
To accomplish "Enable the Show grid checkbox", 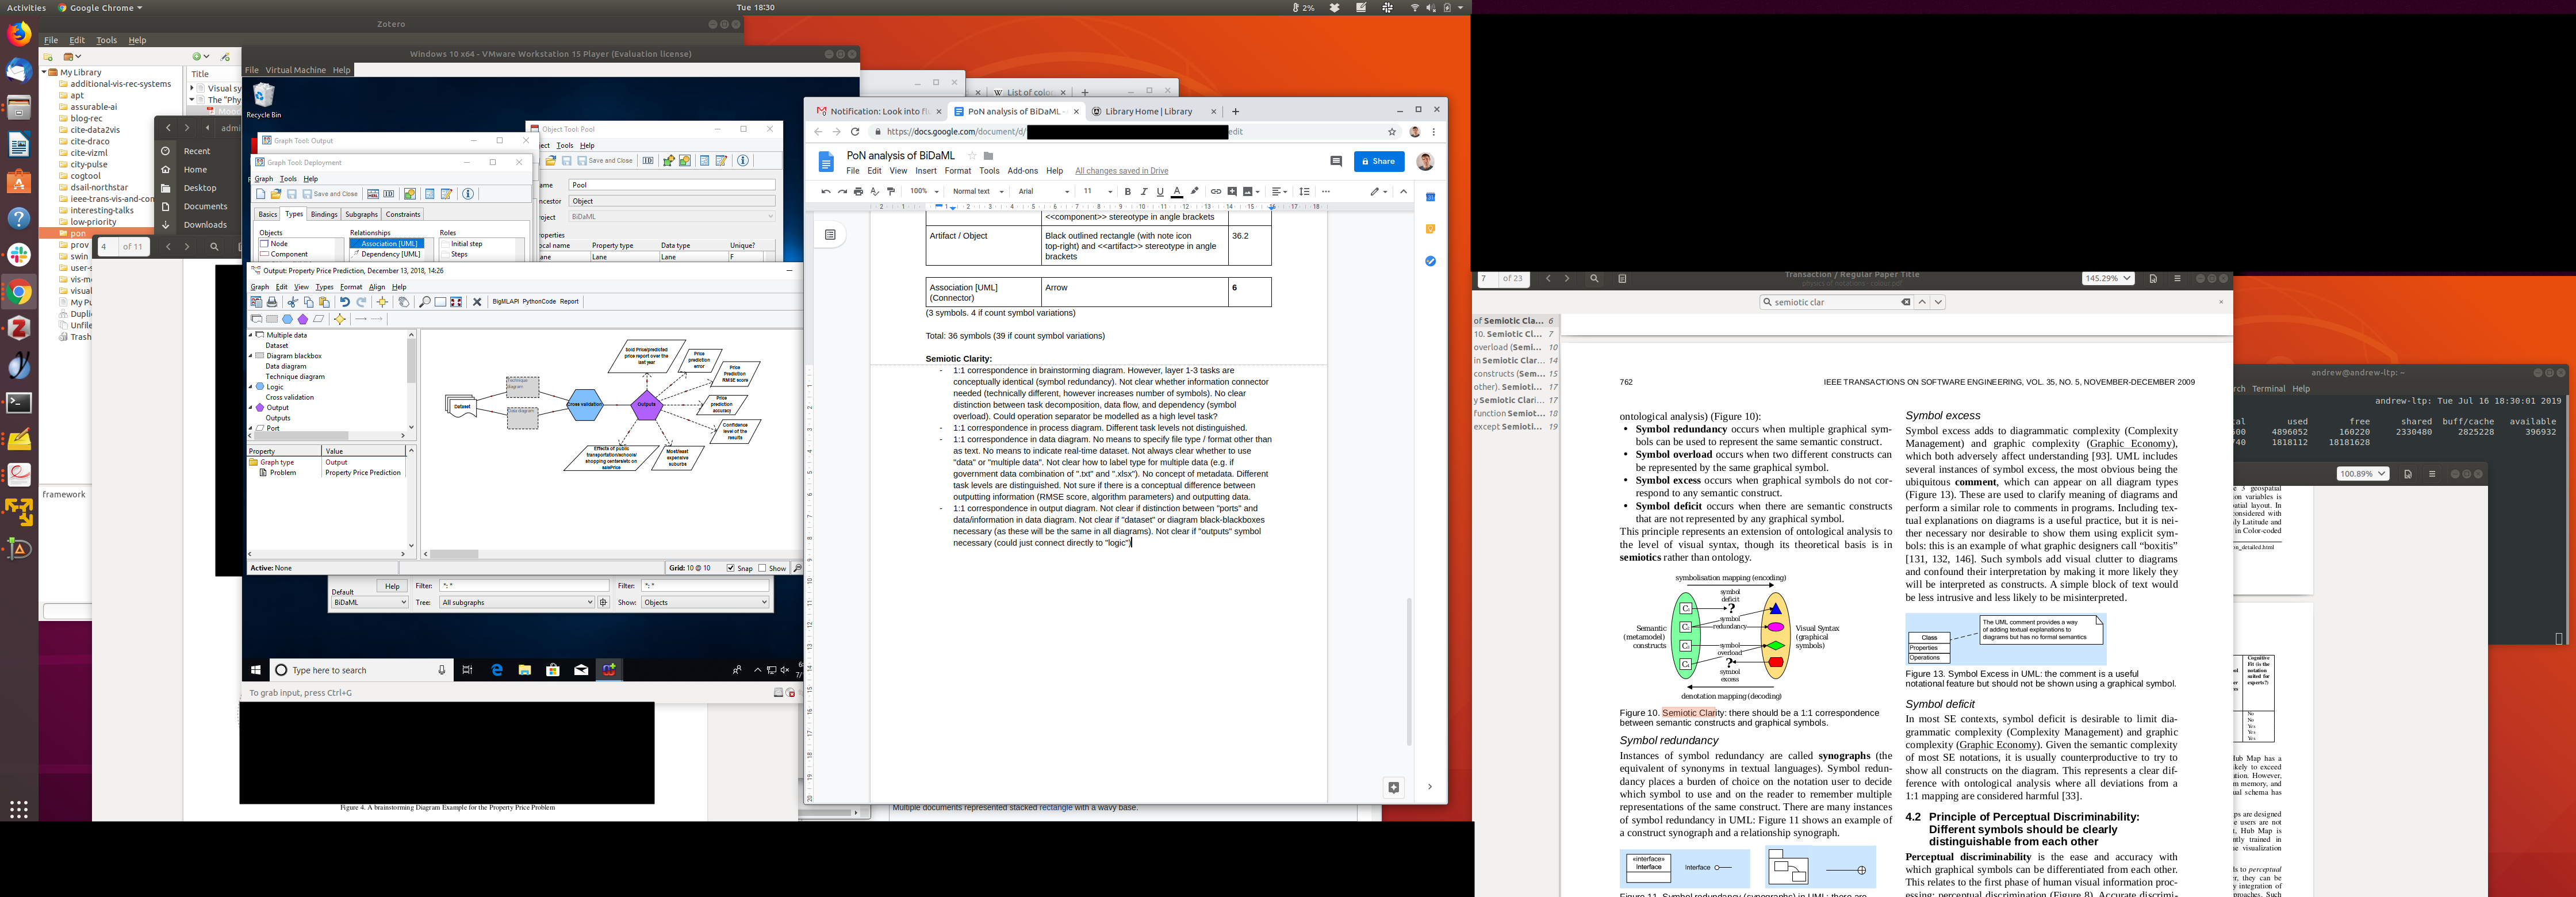I will (x=763, y=568).
